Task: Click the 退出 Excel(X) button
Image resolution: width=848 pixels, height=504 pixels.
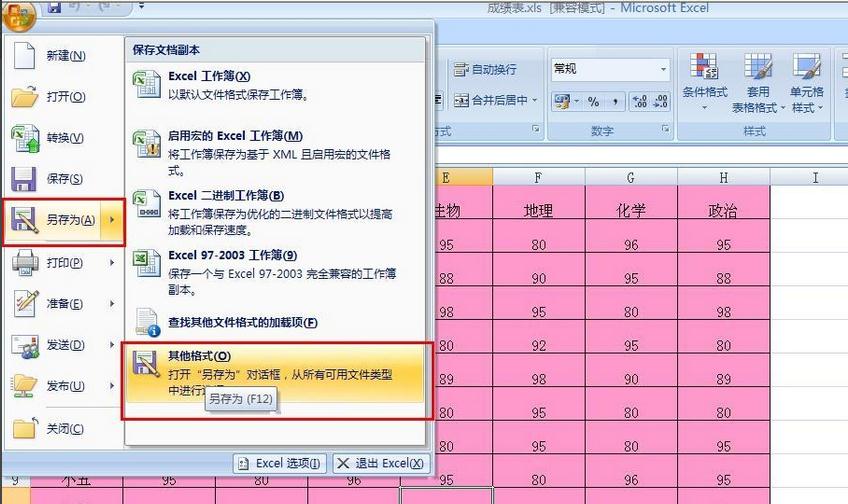Action: coord(381,463)
